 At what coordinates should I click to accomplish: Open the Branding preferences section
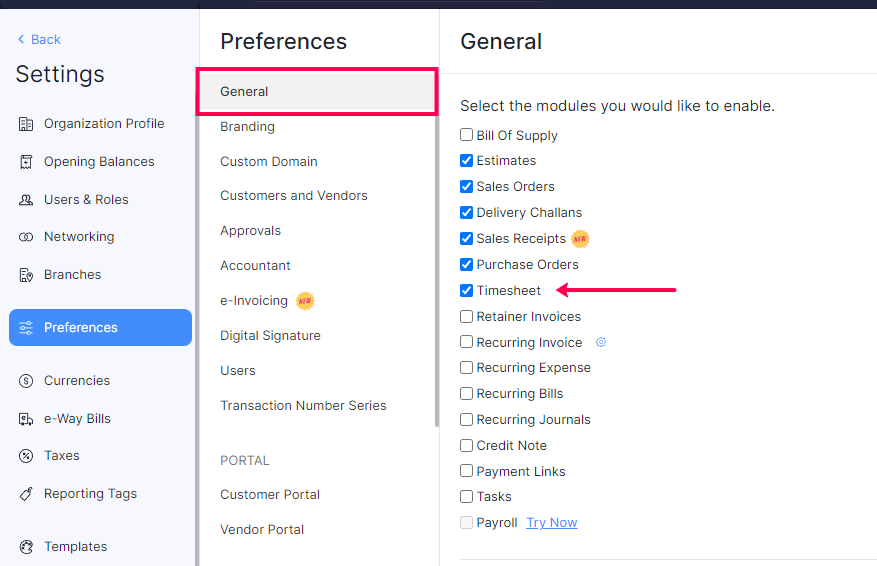click(x=247, y=127)
